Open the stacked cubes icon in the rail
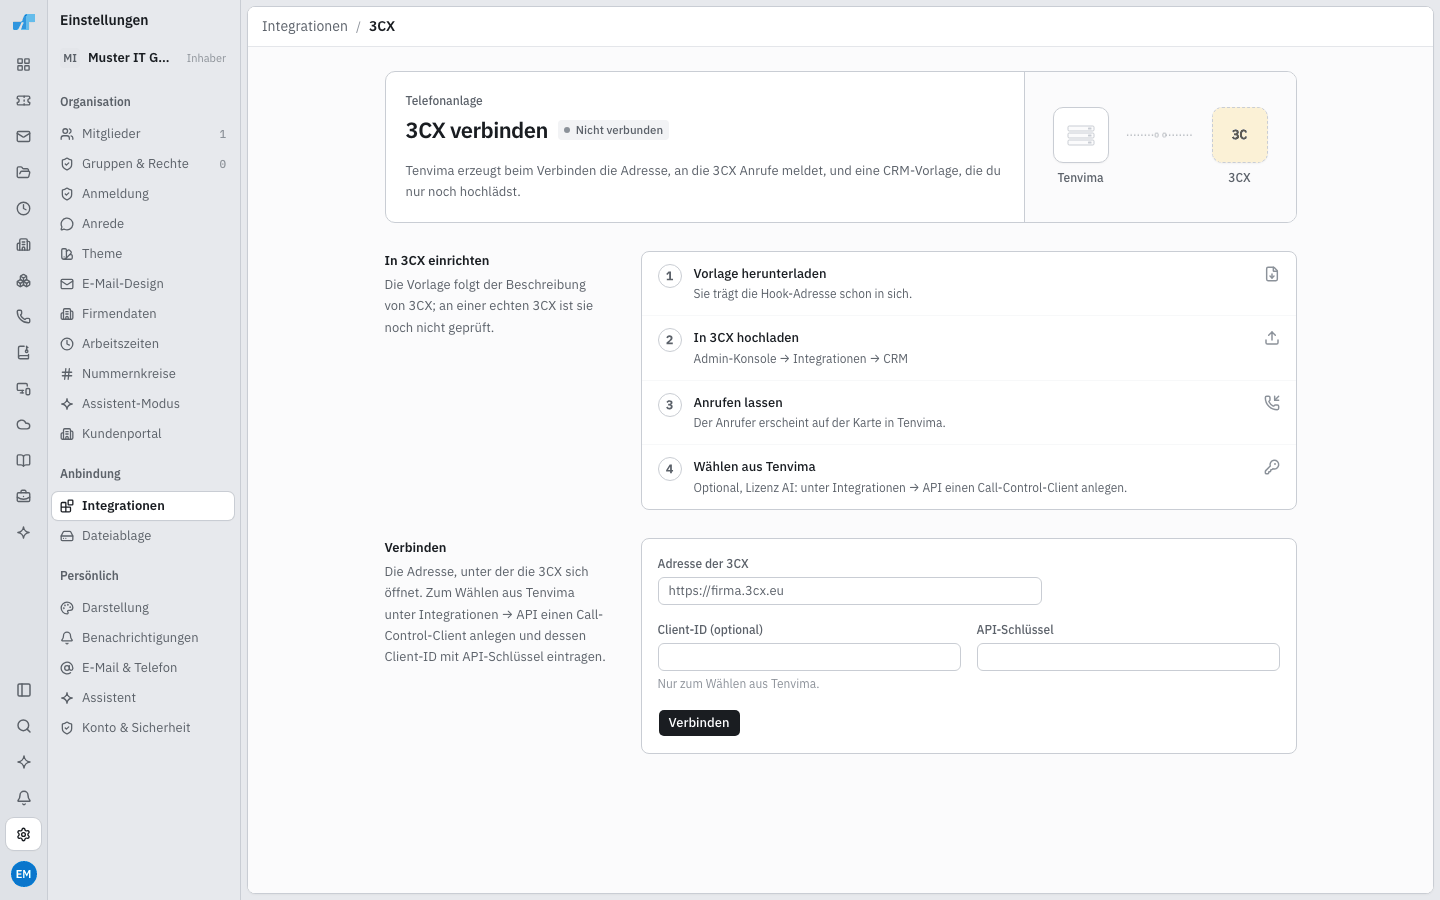1440x900 pixels. (x=24, y=281)
